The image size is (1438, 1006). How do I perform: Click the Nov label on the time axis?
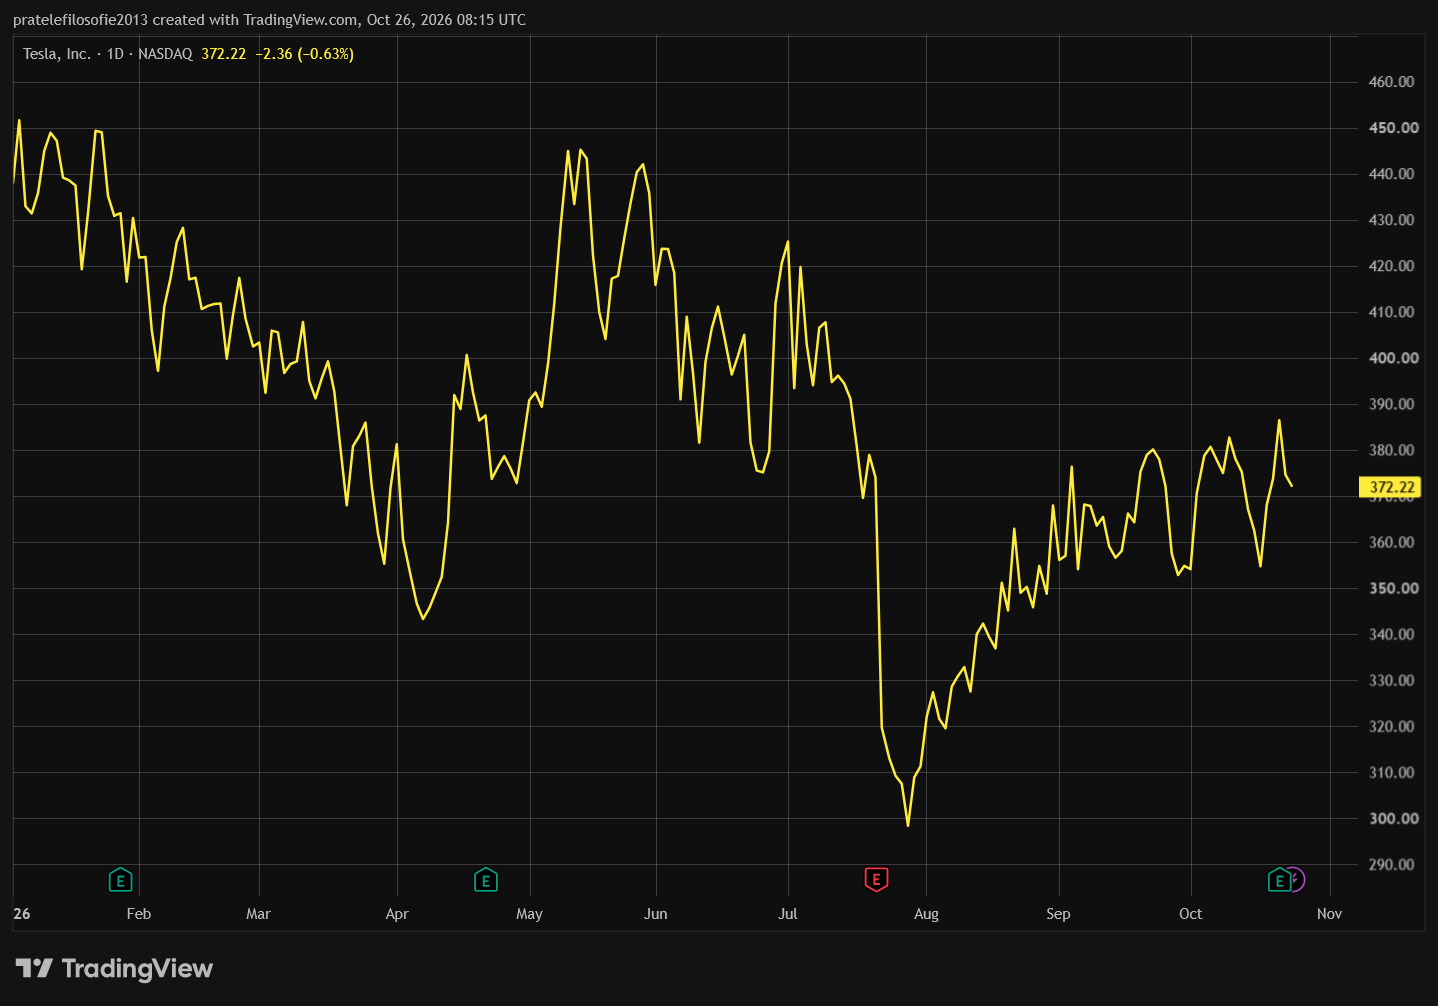(x=1329, y=914)
